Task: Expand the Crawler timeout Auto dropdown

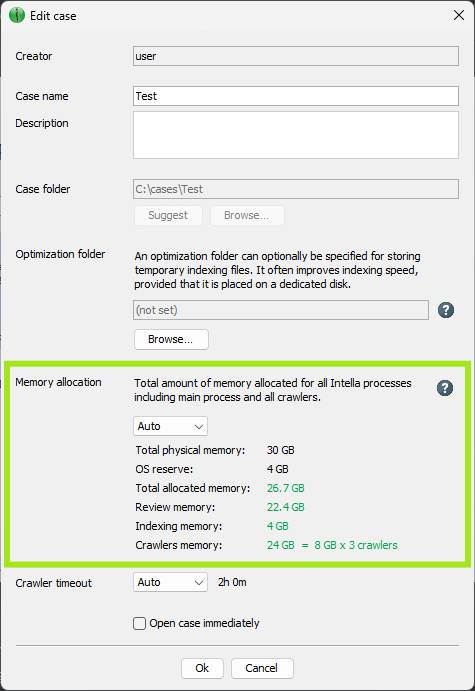Action: click(170, 582)
